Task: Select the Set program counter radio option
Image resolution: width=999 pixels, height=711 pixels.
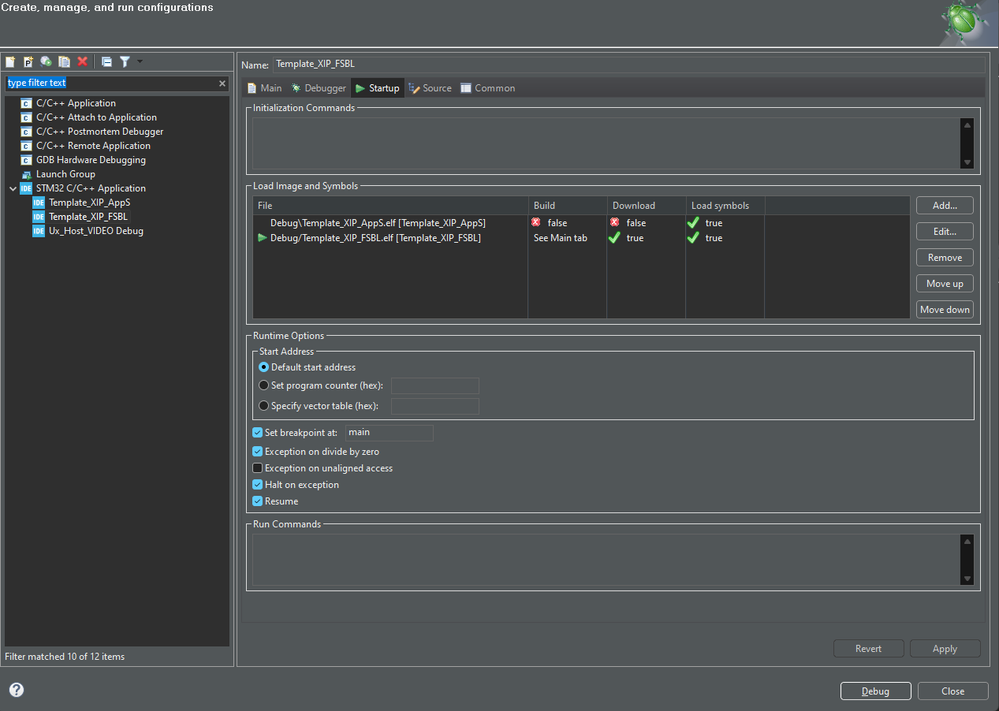Action: pos(264,385)
